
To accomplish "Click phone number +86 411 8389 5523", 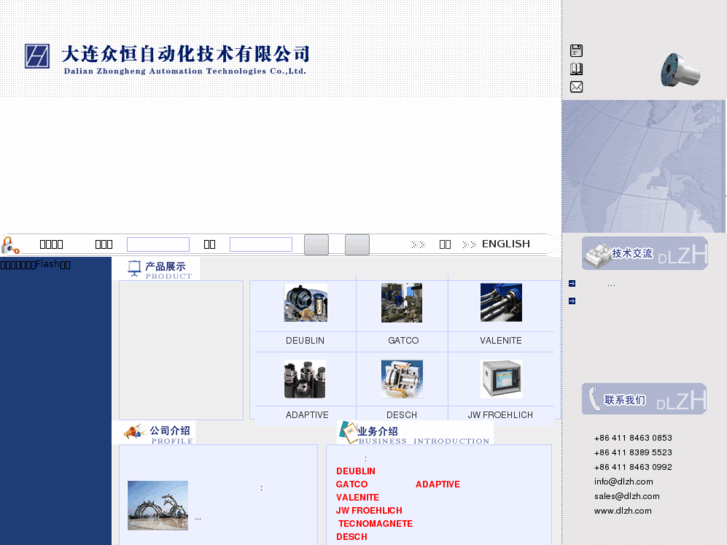I will coord(633,452).
